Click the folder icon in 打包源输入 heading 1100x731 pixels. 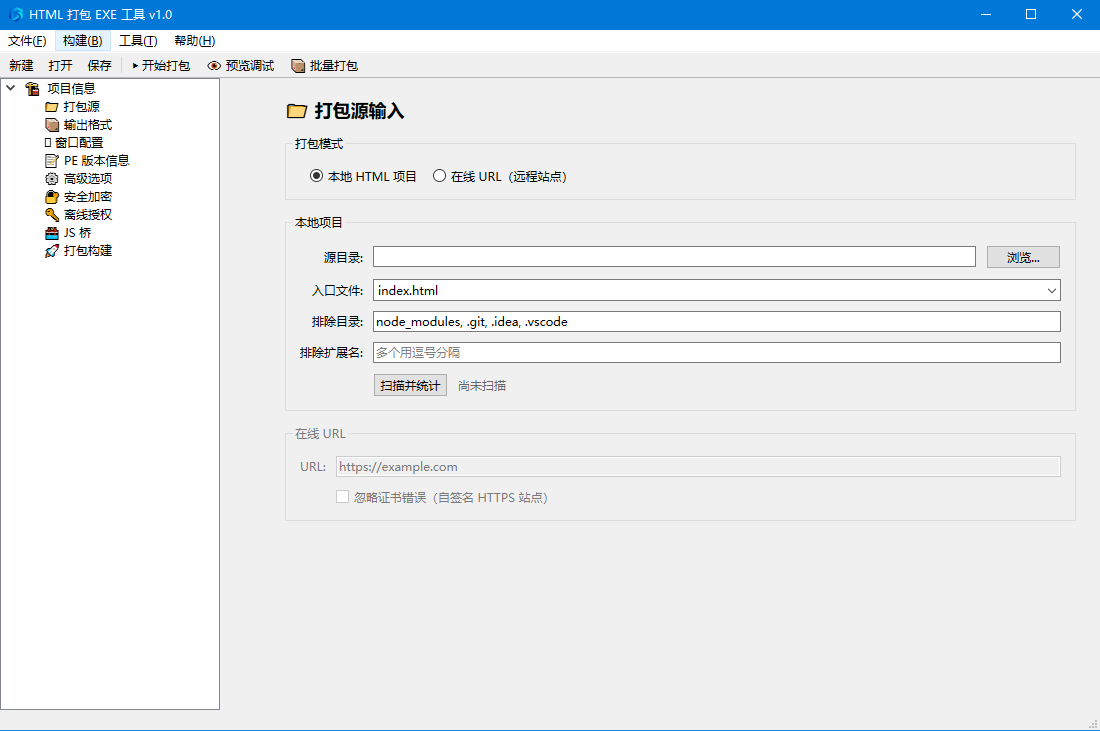tap(297, 111)
